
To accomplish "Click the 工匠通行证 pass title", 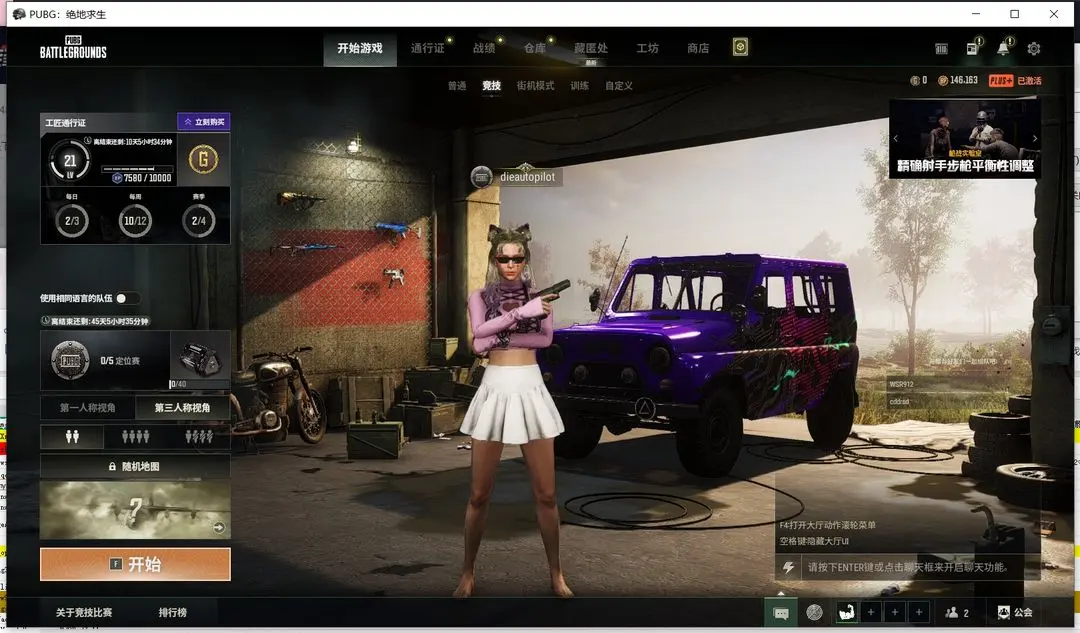I will click(66, 123).
